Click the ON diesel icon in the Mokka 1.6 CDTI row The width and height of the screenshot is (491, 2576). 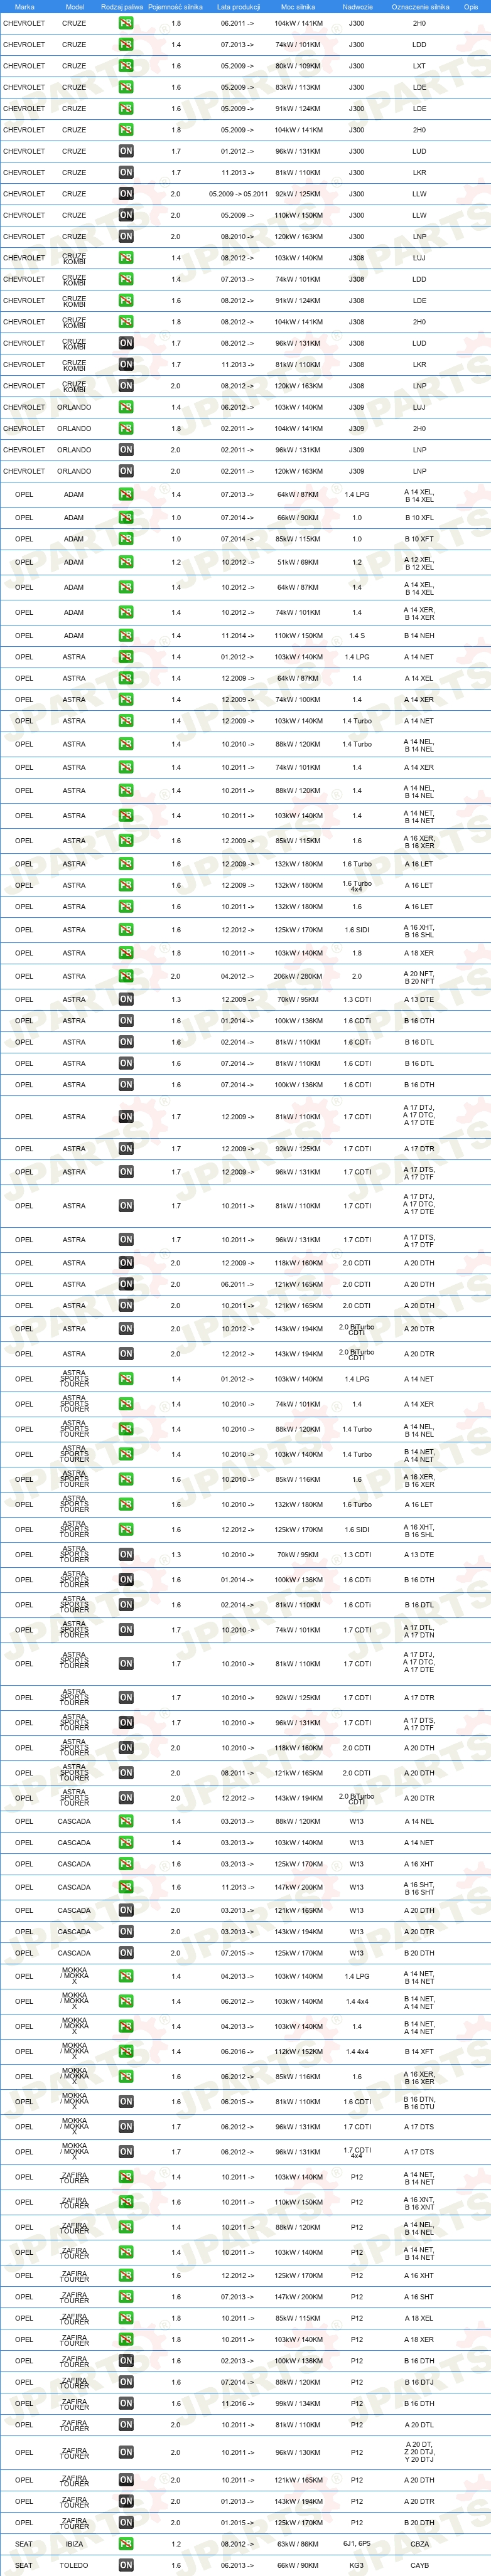point(126,2101)
